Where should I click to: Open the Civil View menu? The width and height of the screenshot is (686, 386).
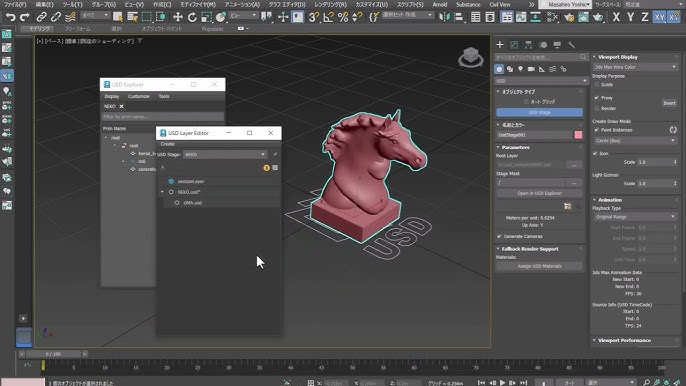point(500,4)
